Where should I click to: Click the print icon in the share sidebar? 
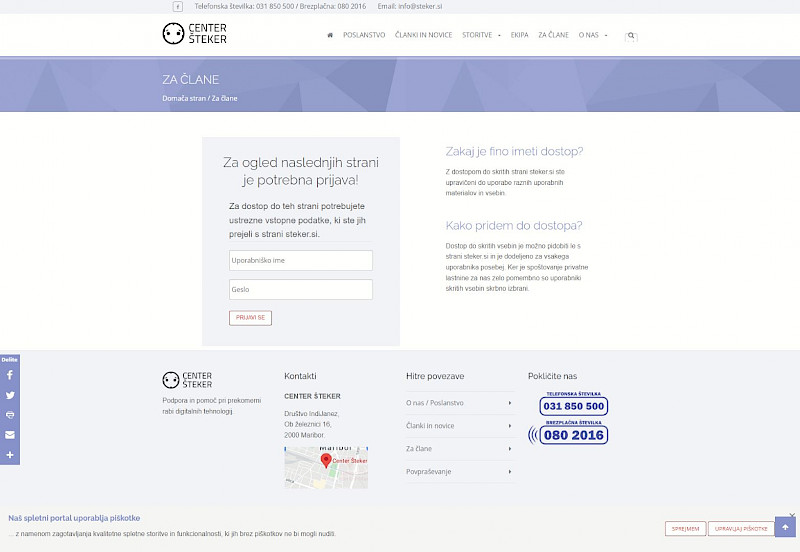10,414
